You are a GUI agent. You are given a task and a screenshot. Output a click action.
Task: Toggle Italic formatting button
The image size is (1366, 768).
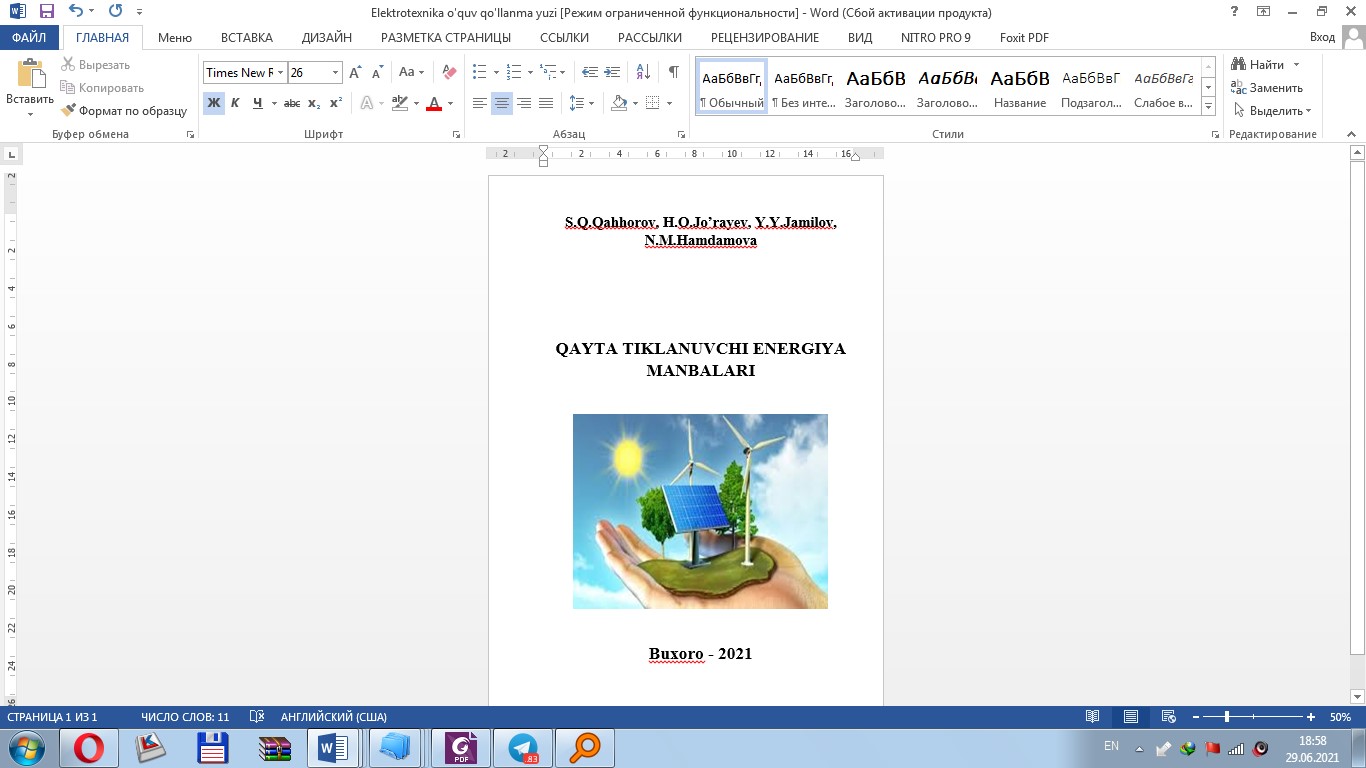pyautogui.click(x=235, y=103)
